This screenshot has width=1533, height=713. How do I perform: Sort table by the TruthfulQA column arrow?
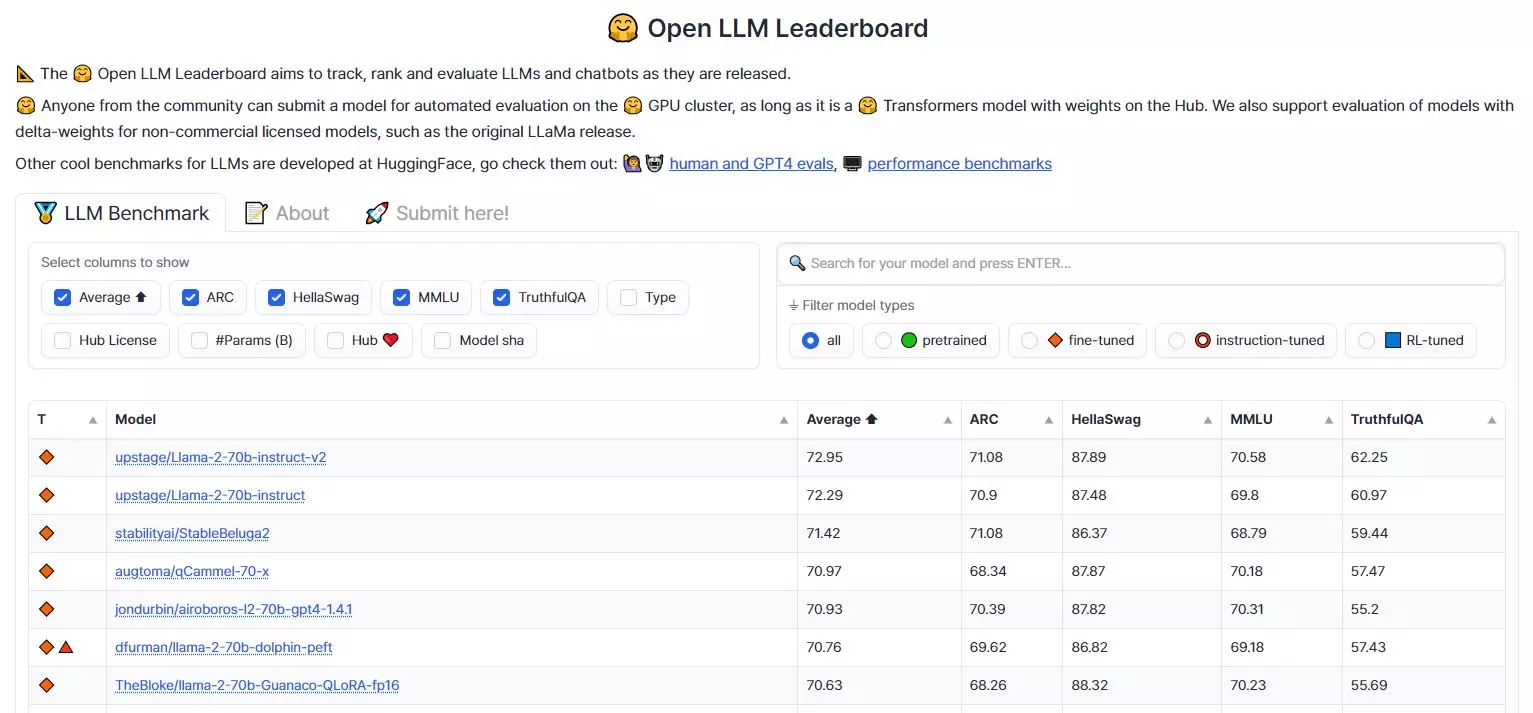1492,420
